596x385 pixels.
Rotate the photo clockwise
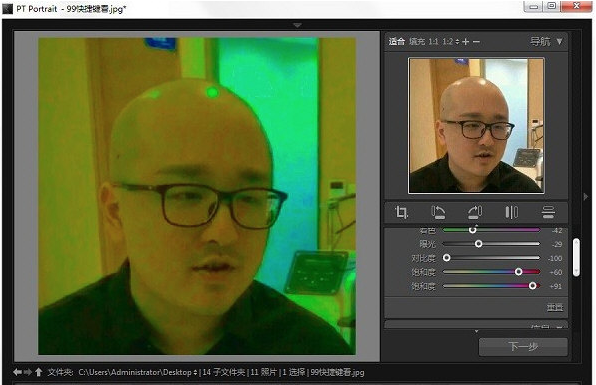coord(475,212)
